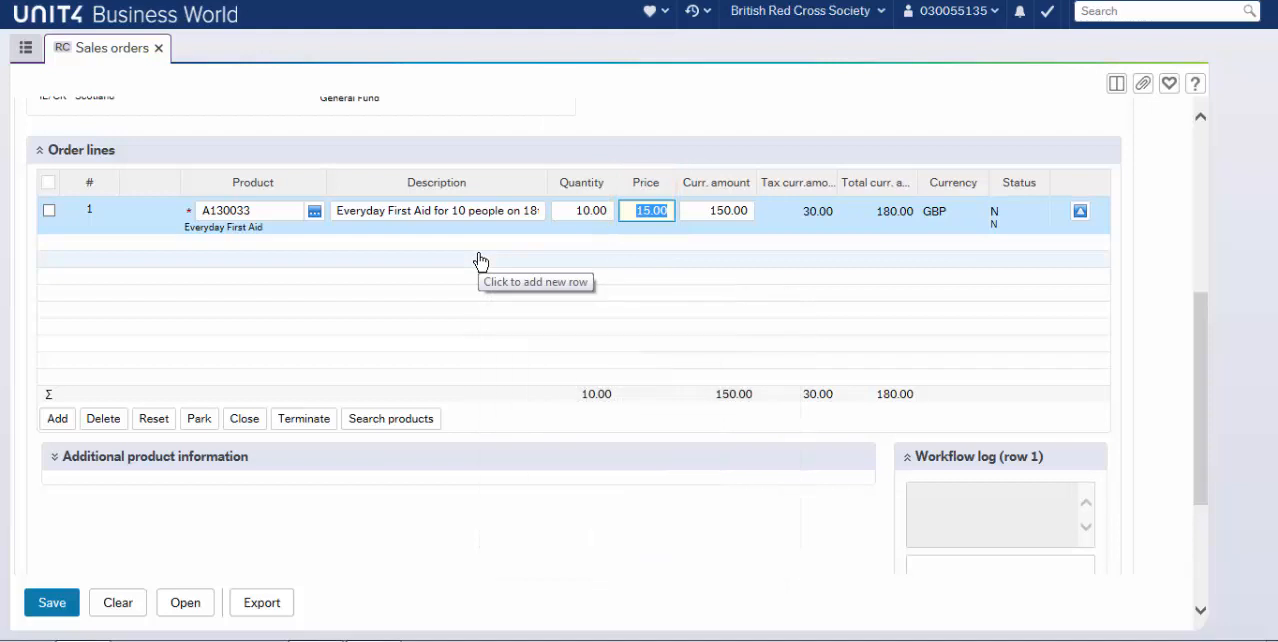Click the Curr. amount field showing 150.00
1278x642 pixels.
[x=717, y=211]
